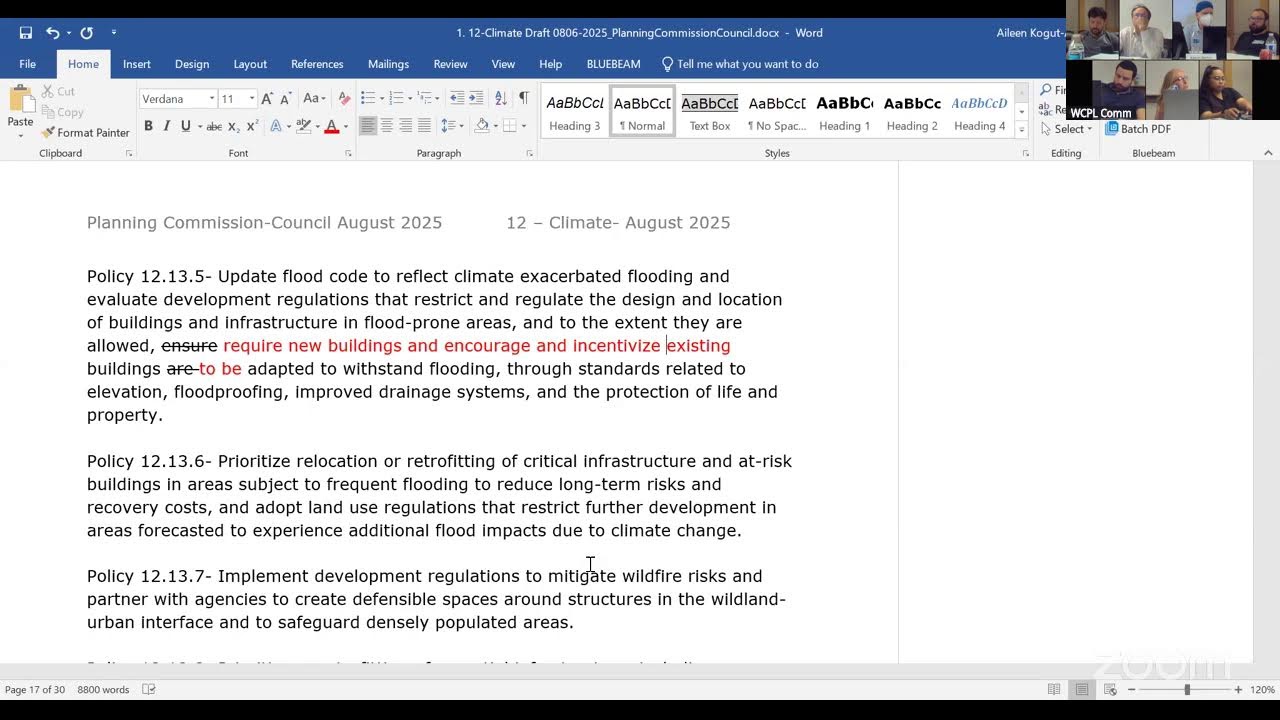
Task: Click the 8800 words count in status bar
Action: click(x=103, y=689)
